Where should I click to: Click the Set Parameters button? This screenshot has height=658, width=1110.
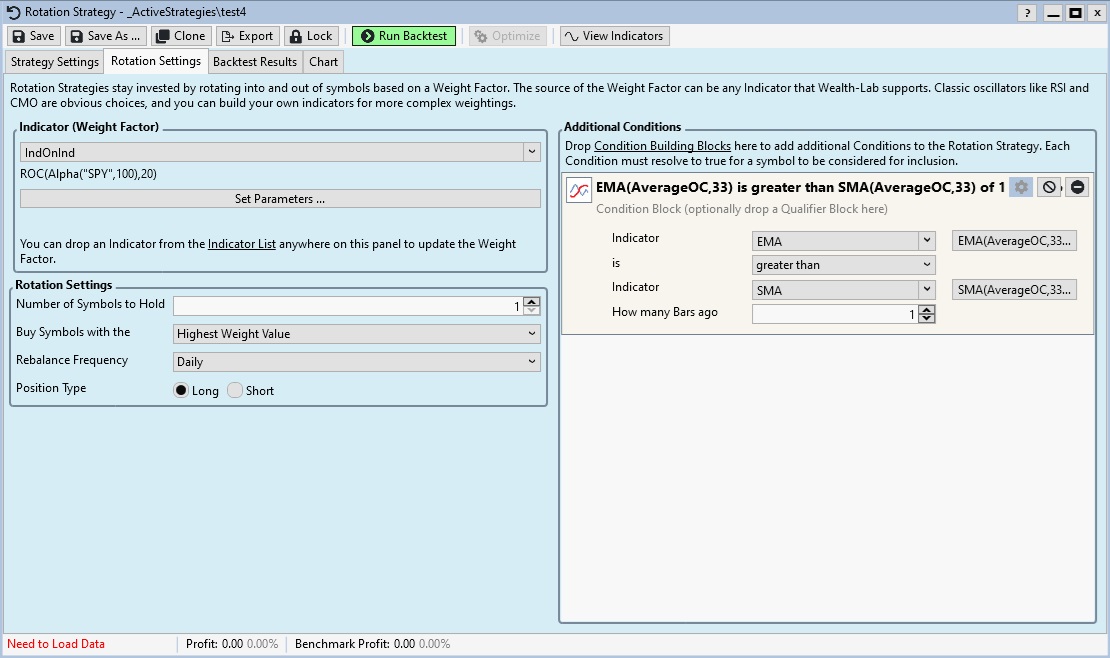click(280, 199)
